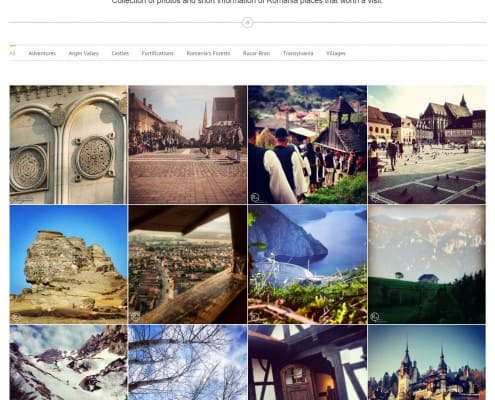This screenshot has height=400, width=495.
Task: Select the Villages filter
Action: (336, 53)
